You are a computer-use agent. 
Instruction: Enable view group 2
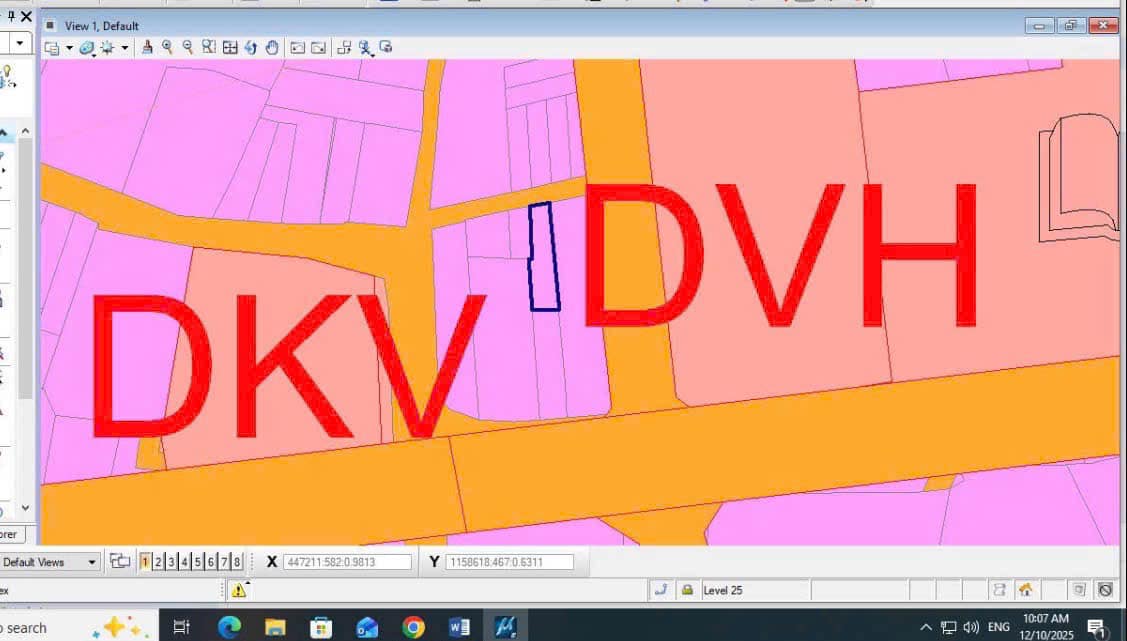[157, 561]
